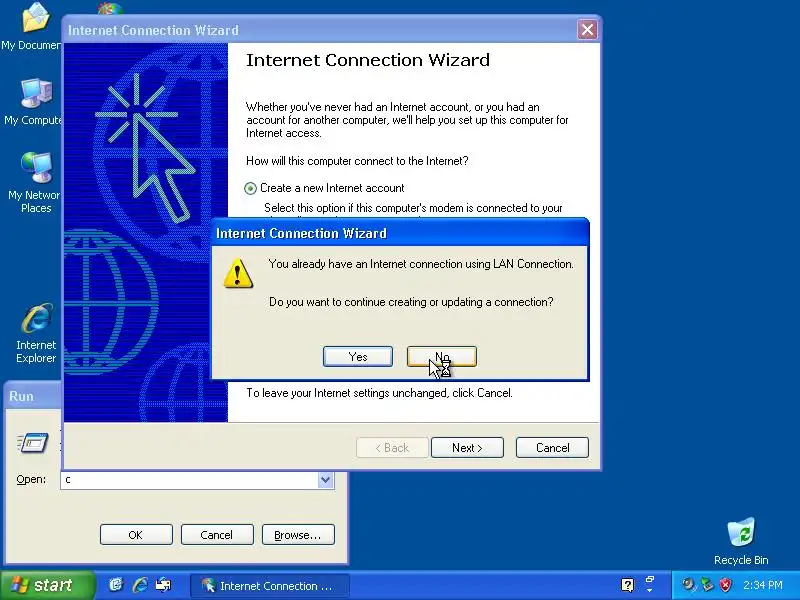This screenshot has width=800, height=600.
Task: Click Cancel in the Run dialog
Action: pos(217,535)
